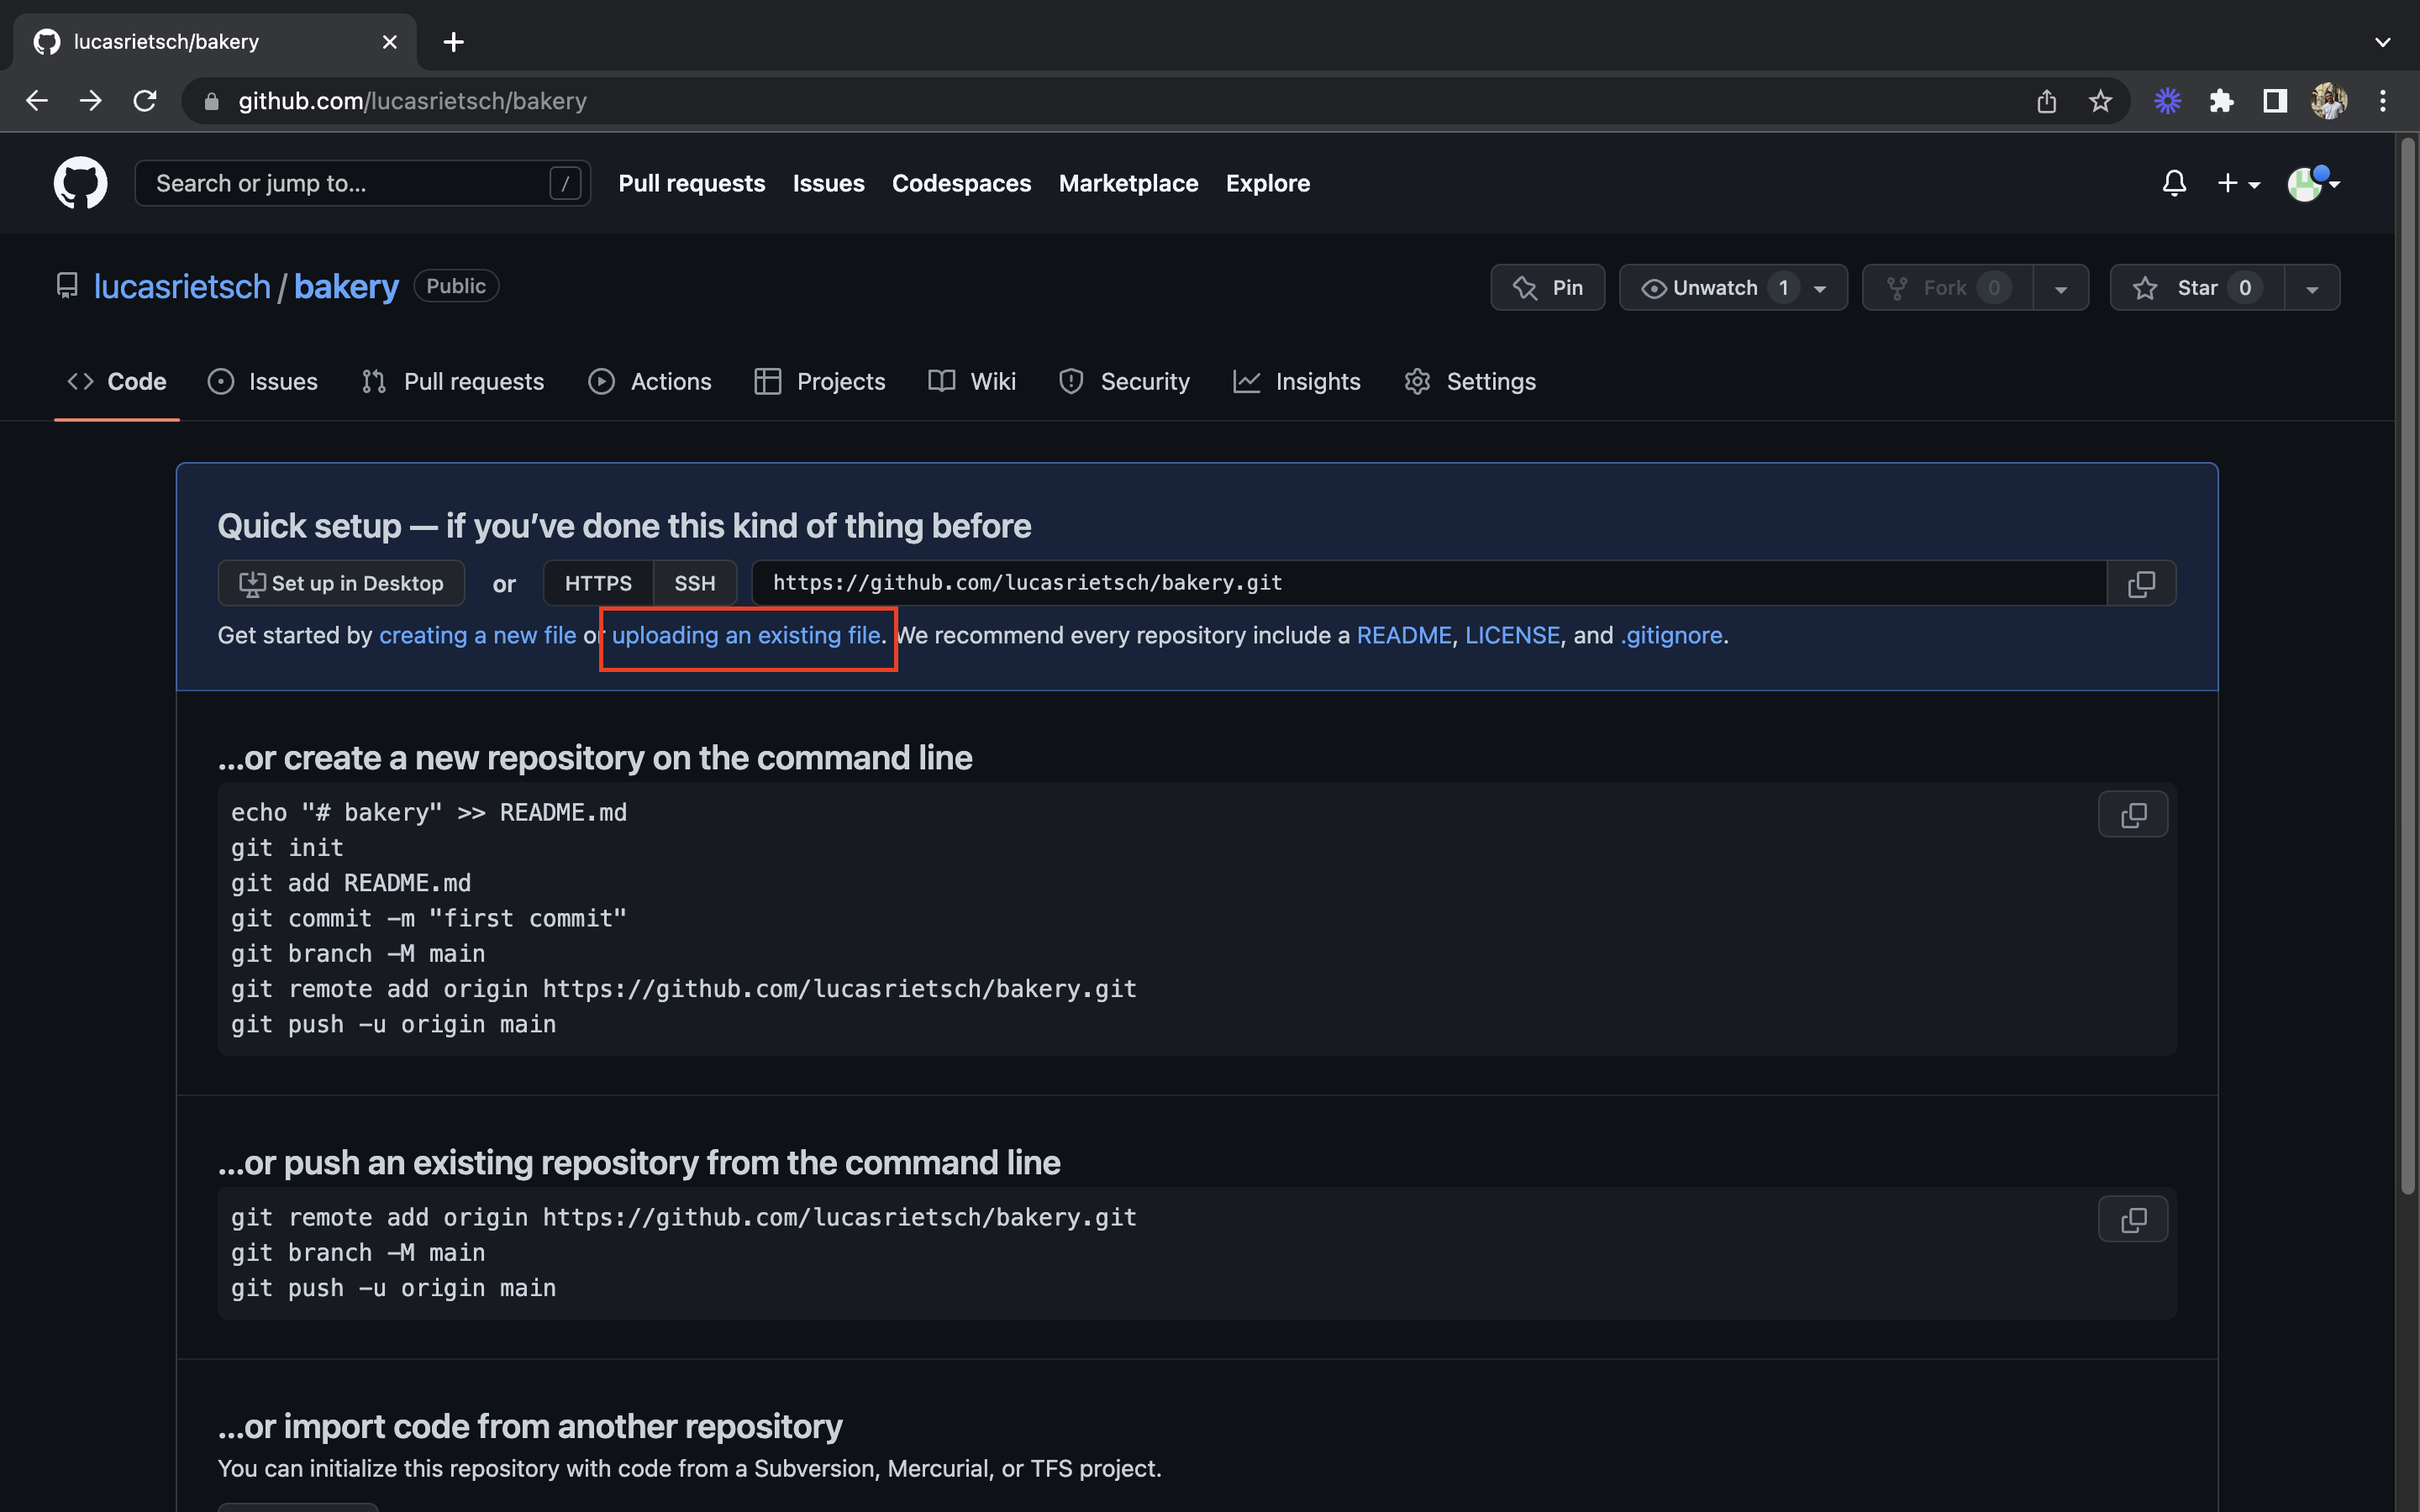Click the Issues tab icon
This screenshot has height=1512, width=2420.
pos(223,381)
